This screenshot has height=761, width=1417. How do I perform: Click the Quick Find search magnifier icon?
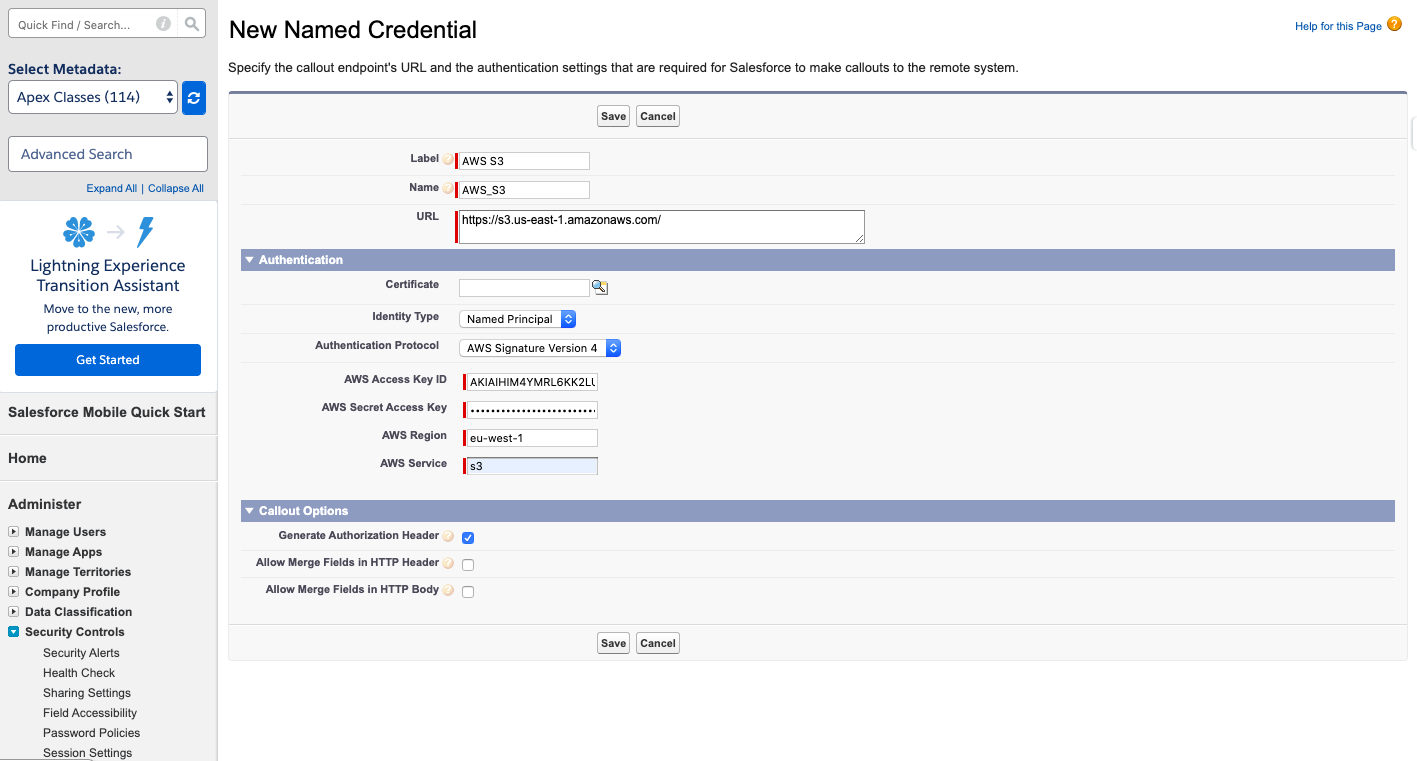point(191,22)
